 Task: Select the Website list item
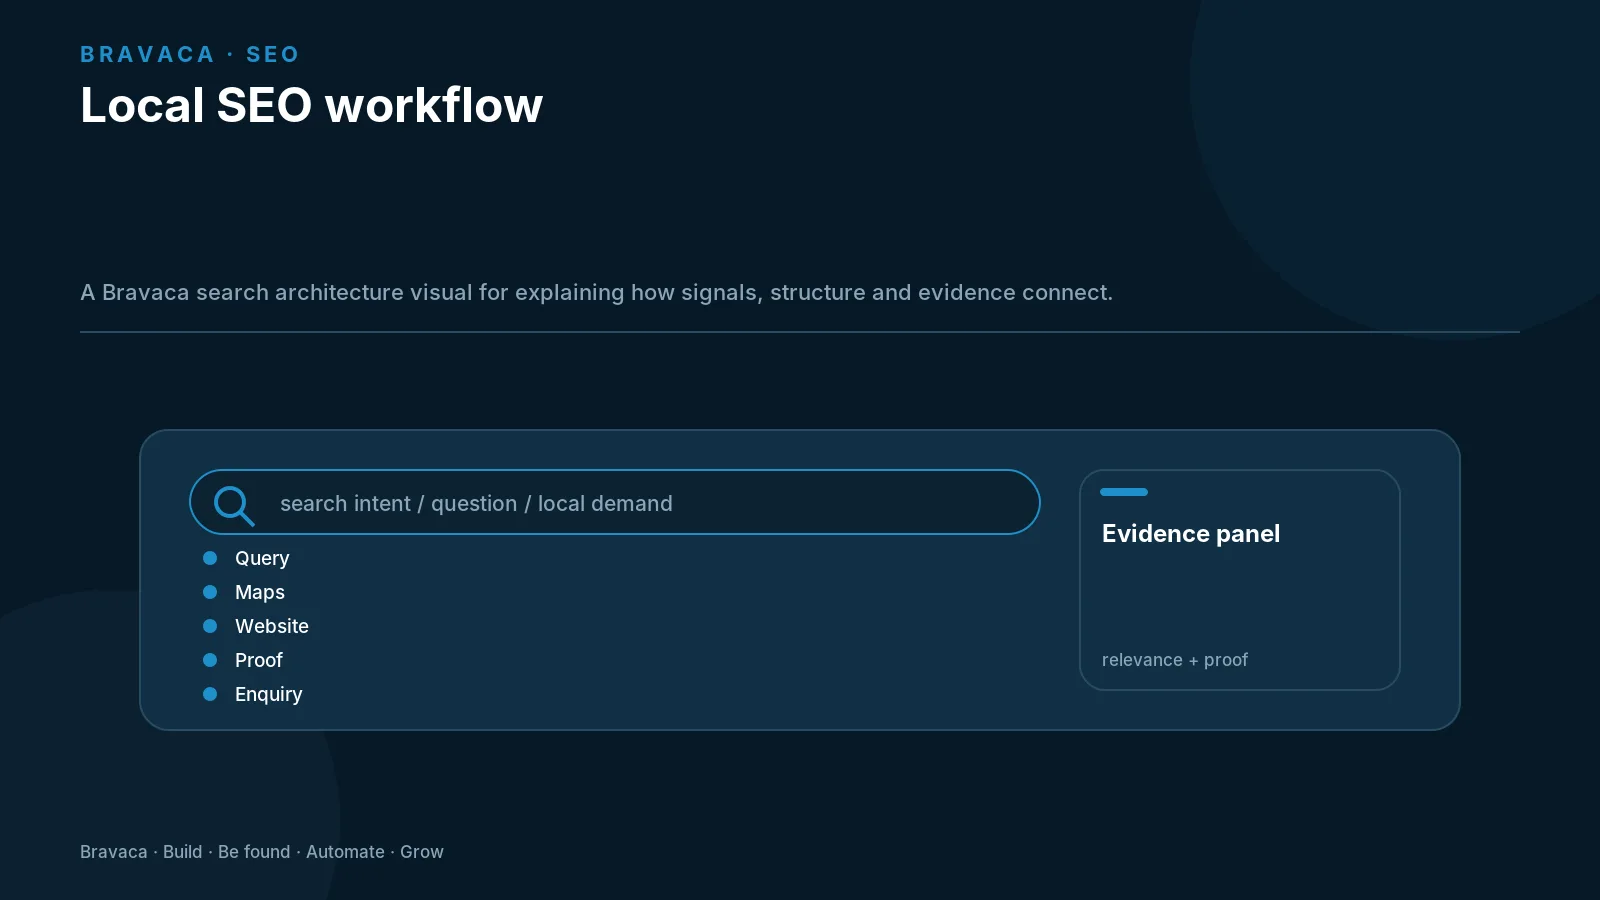click(272, 626)
